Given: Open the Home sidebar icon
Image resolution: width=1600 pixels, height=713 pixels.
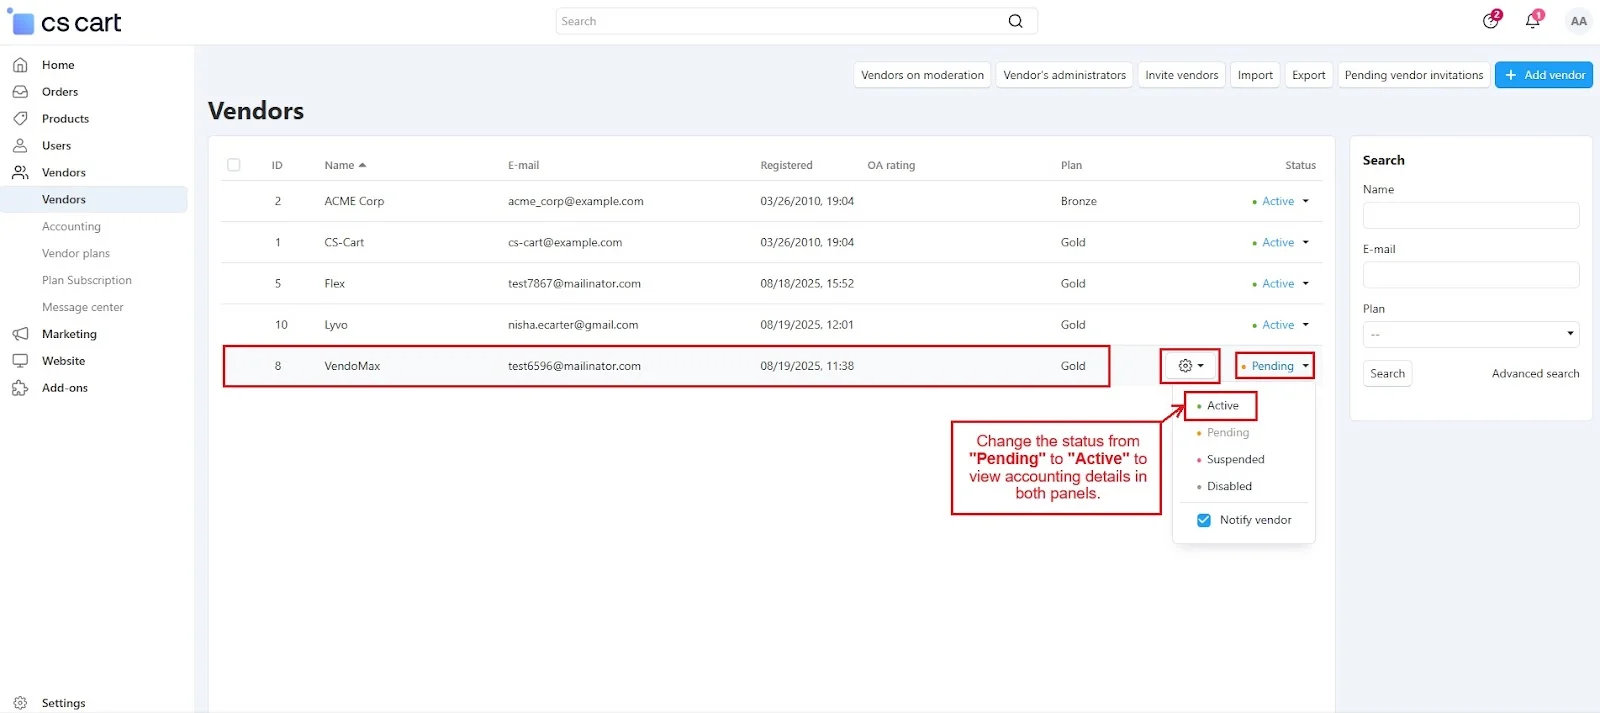Looking at the screenshot, I should coord(20,65).
